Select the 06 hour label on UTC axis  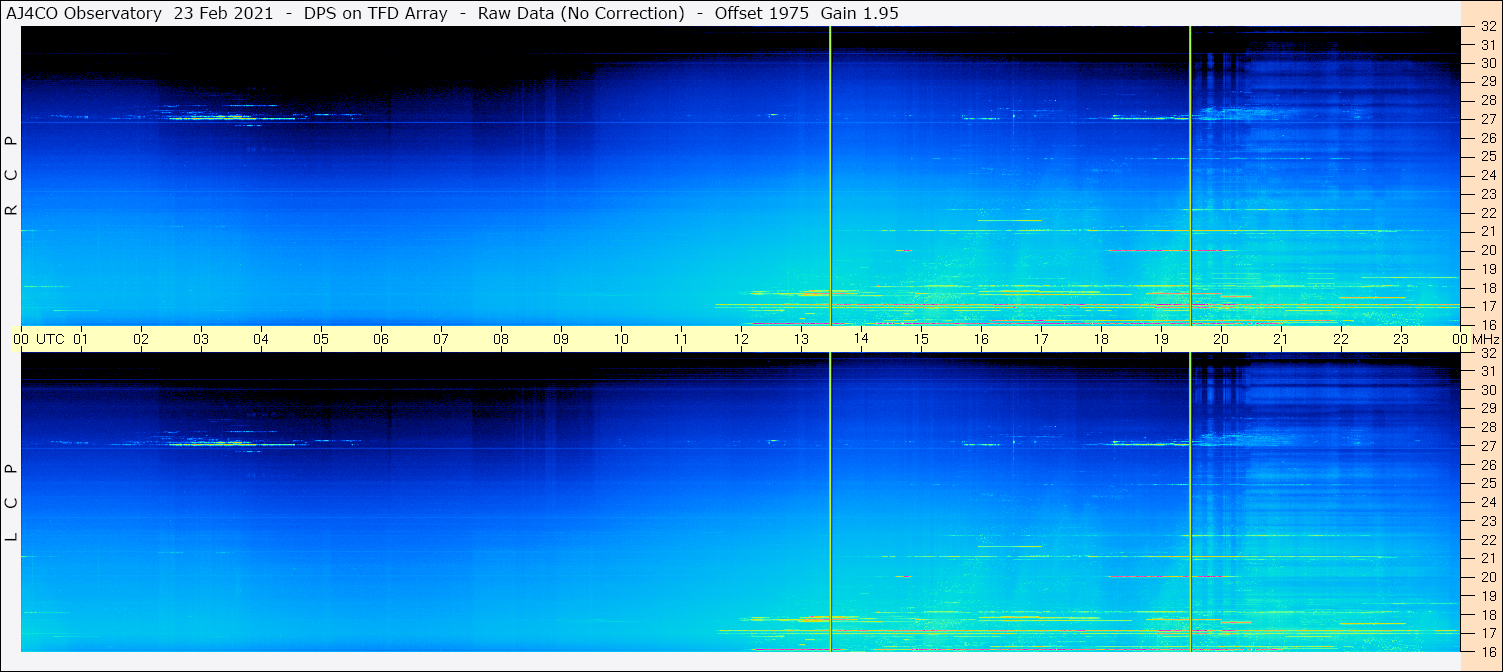tap(381, 339)
